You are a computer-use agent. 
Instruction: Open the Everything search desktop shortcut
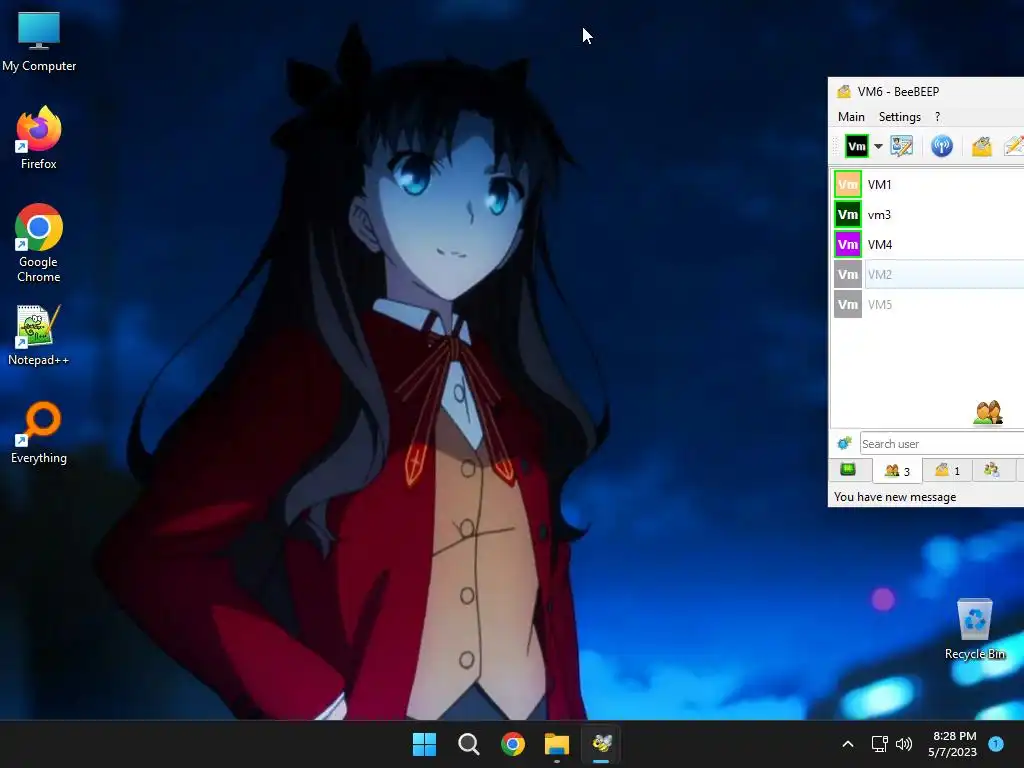(39, 432)
